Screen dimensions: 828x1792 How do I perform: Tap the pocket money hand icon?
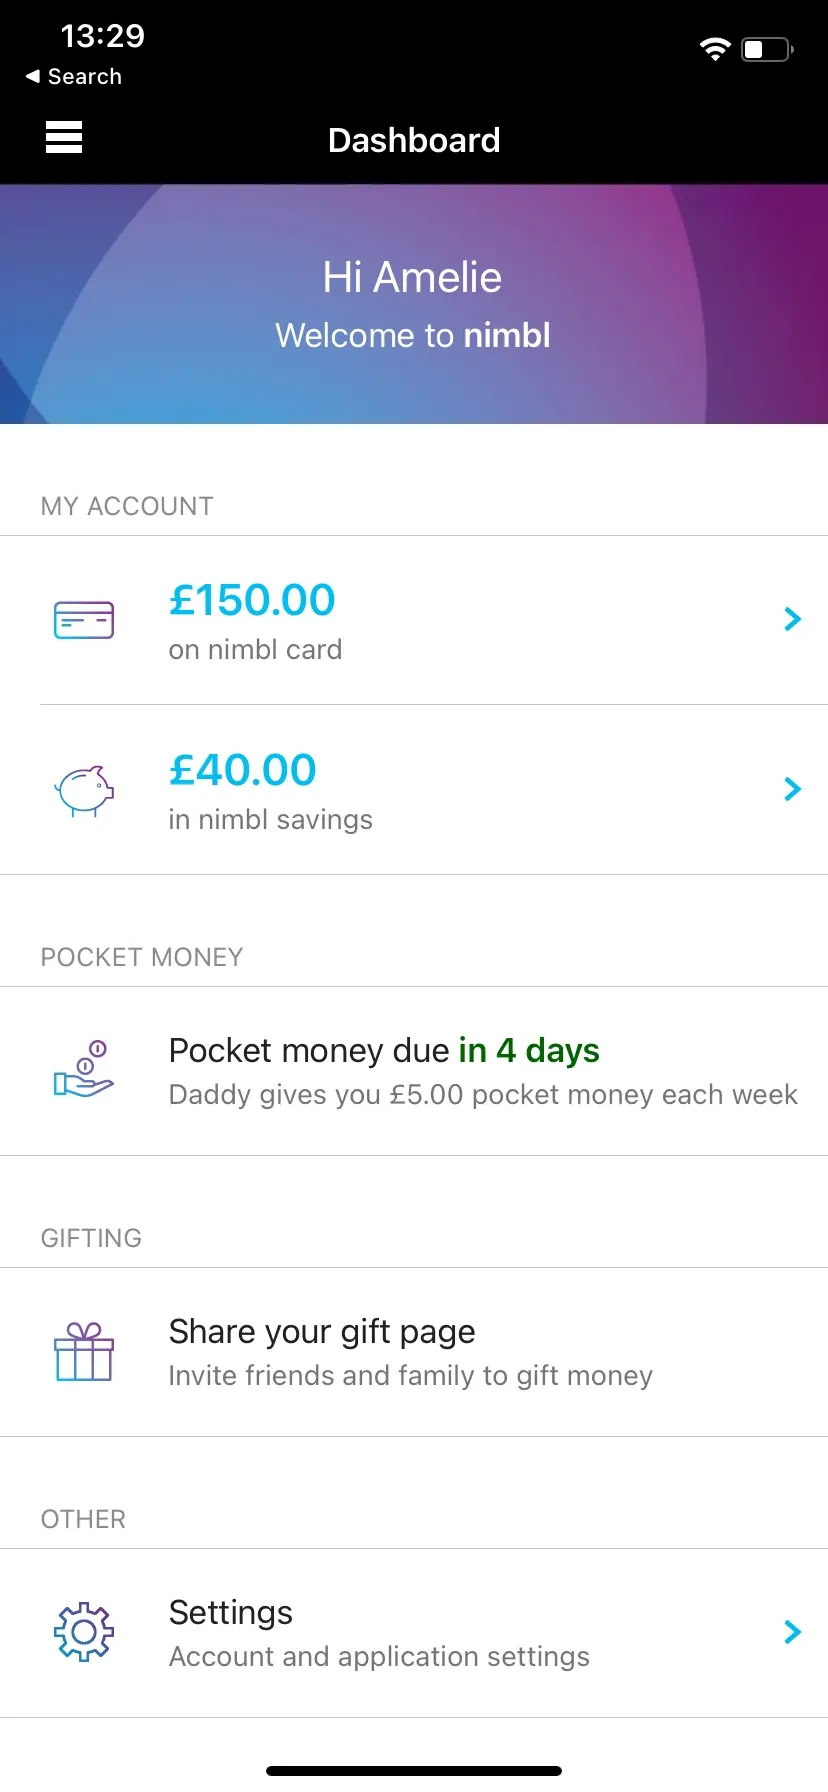pyautogui.click(x=84, y=1069)
